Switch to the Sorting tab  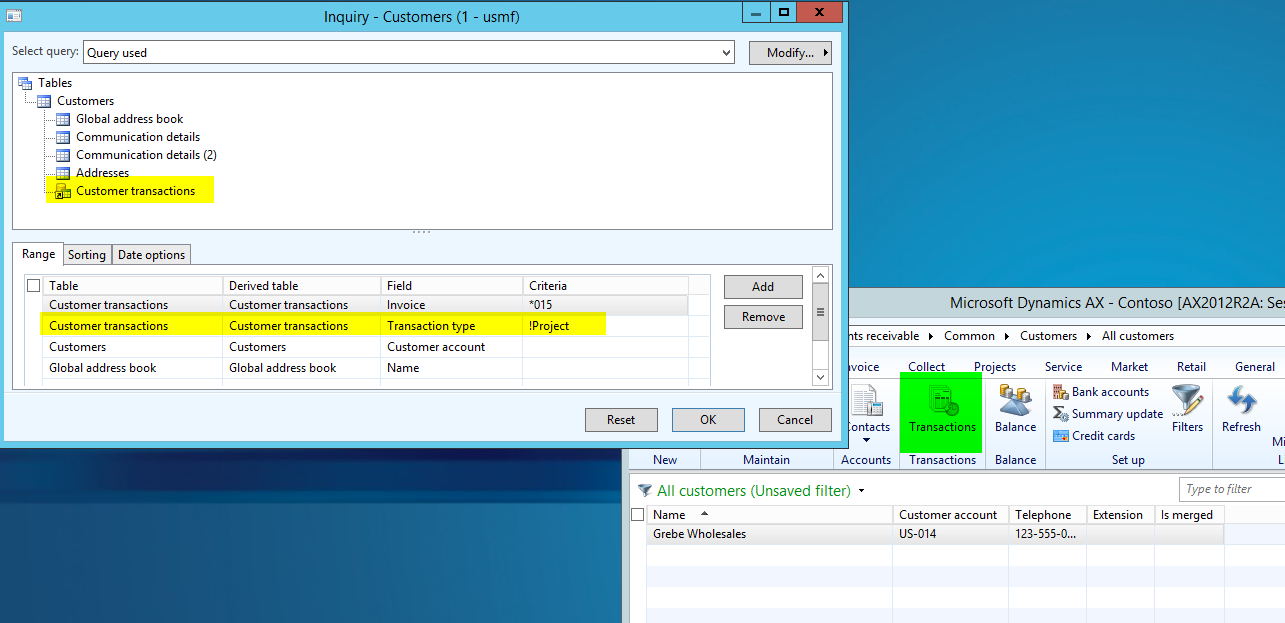pyautogui.click(x=87, y=255)
